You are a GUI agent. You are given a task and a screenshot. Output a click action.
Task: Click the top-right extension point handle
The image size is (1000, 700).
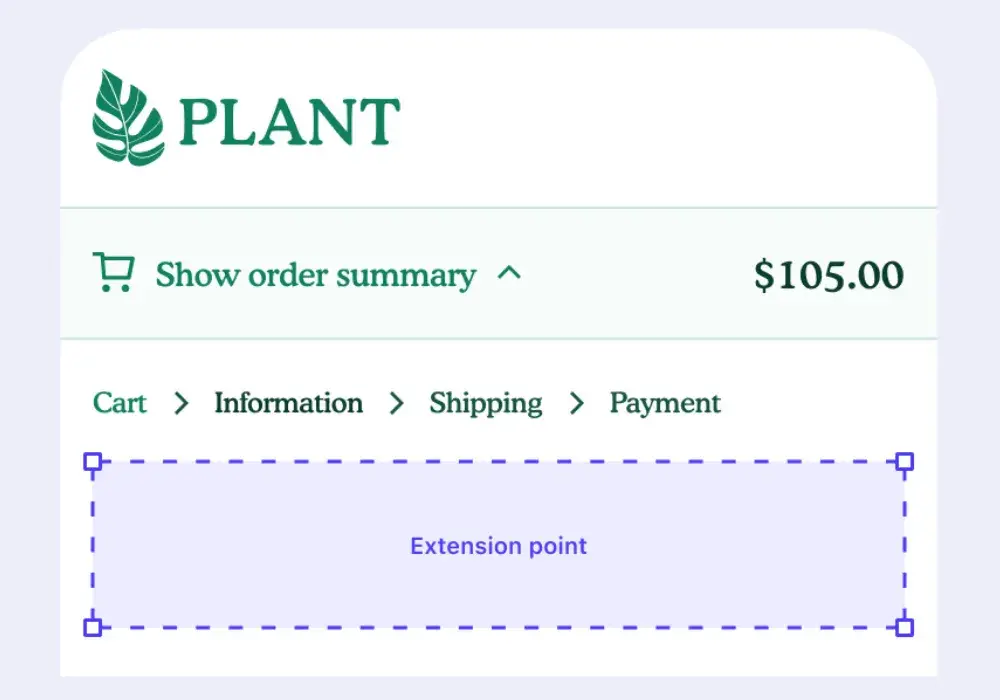pos(904,462)
